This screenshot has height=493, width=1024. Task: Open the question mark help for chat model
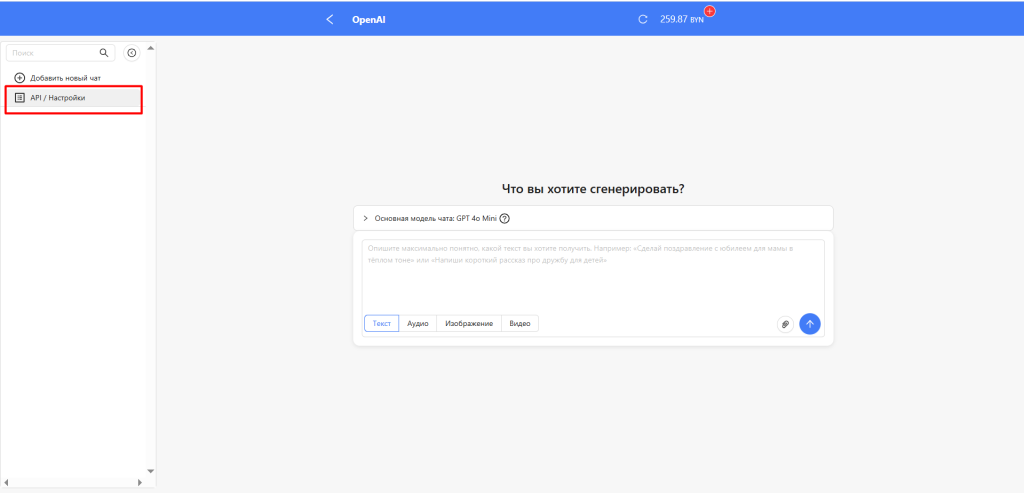505,218
